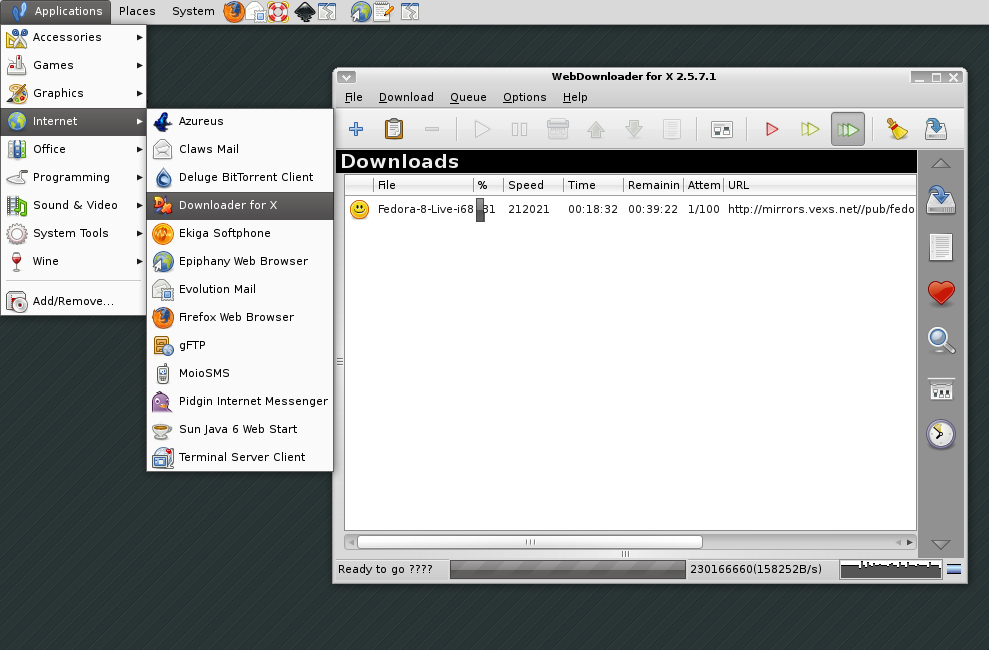Select the Fedora-8-Live download row
Image resolution: width=989 pixels, height=650 pixels.
(631, 209)
